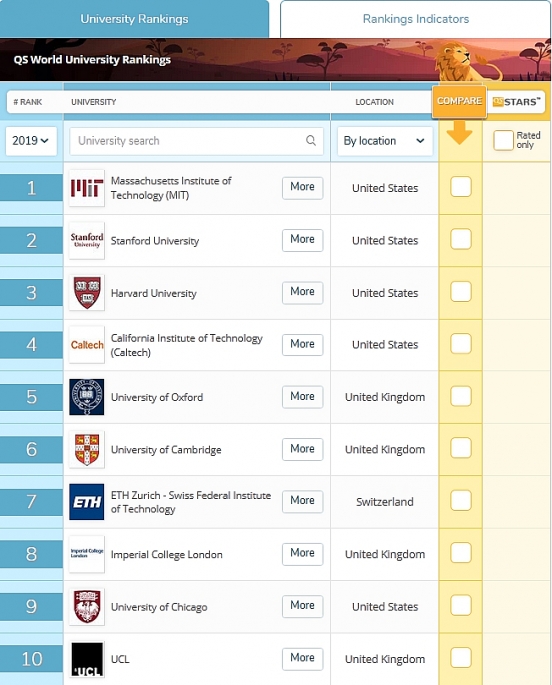Screen dimensions: 552x685
Task: Click the QS World University Rankings banner title
Action: 92,60
